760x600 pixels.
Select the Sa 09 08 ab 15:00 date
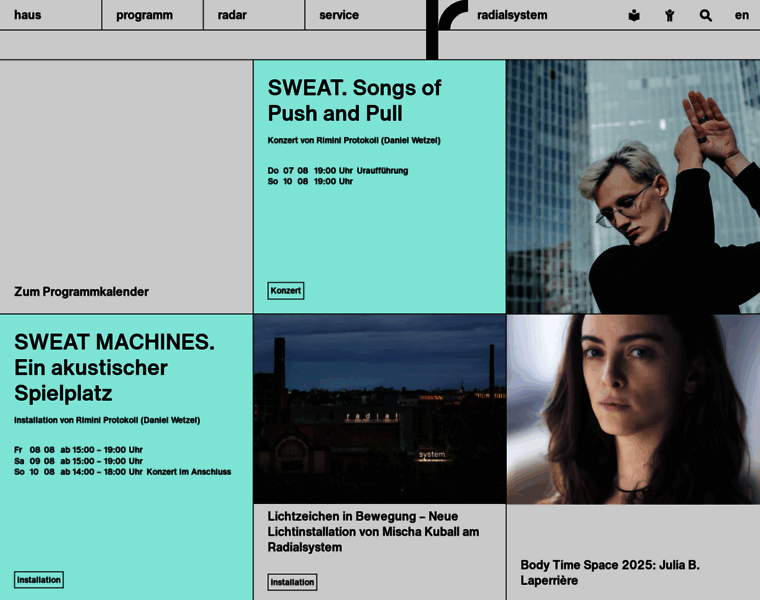(79, 461)
